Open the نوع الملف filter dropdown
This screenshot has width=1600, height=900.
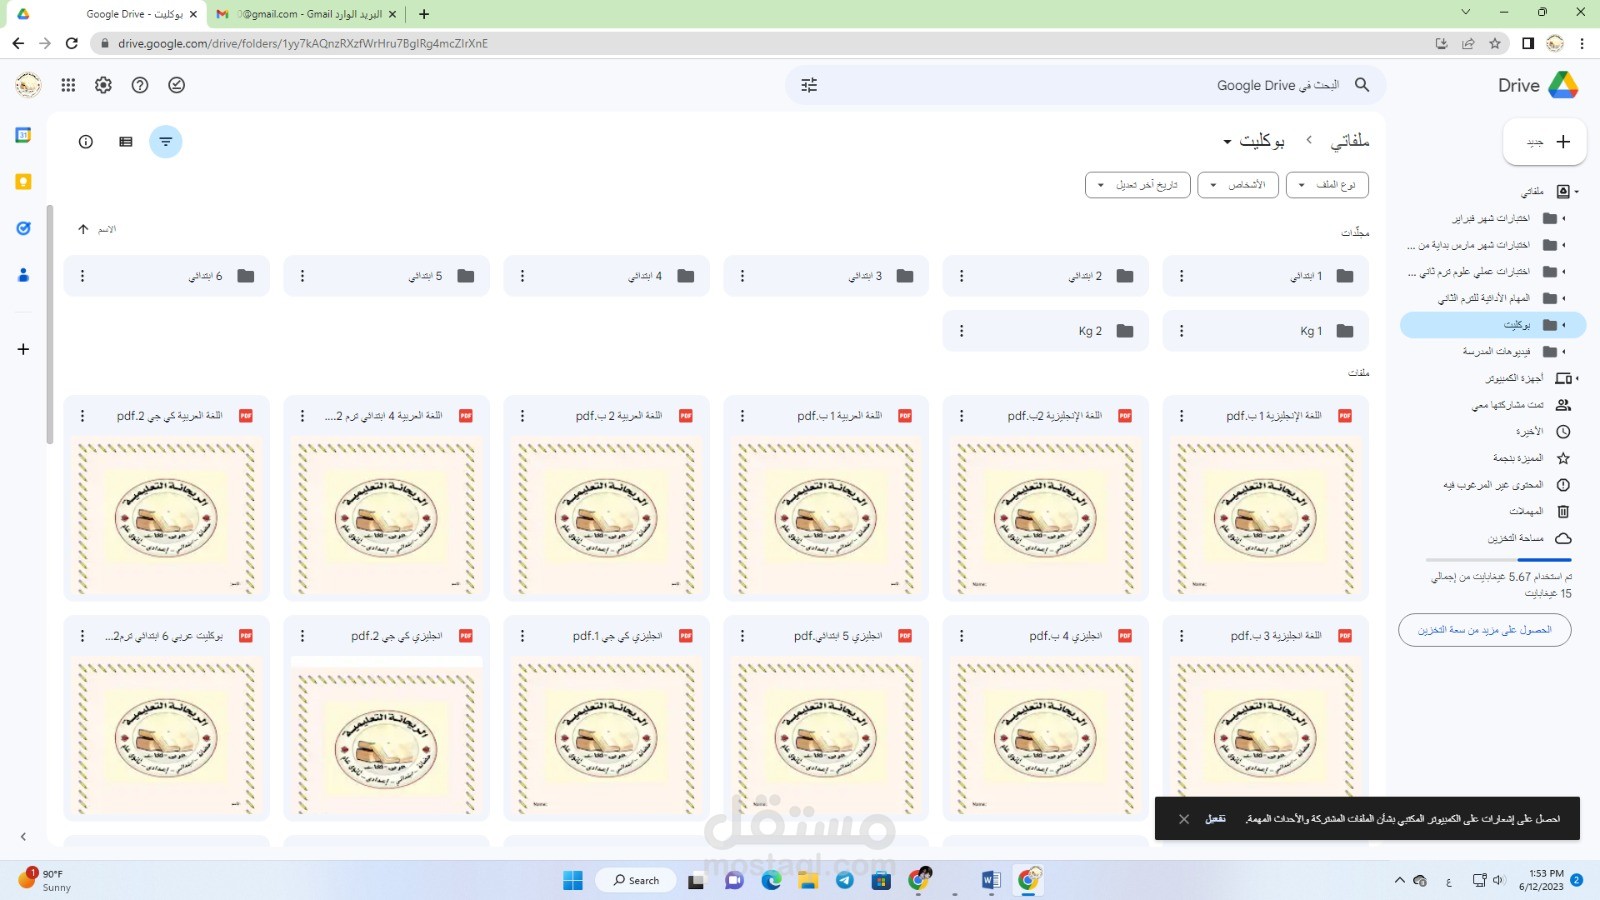[x=1327, y=185]
